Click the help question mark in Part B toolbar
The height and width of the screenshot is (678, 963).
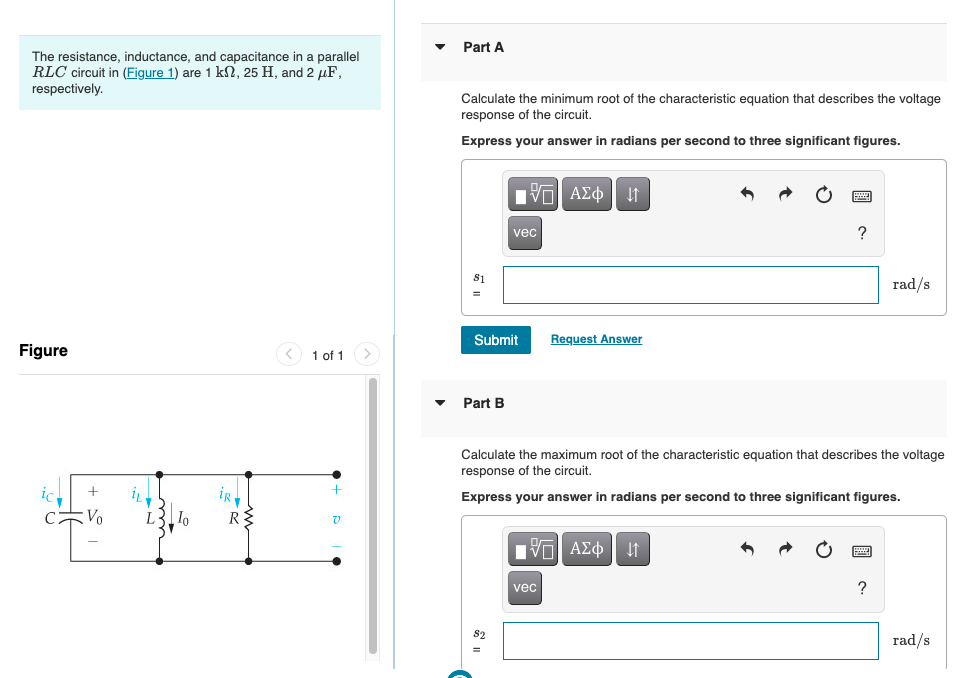[861, 588]
